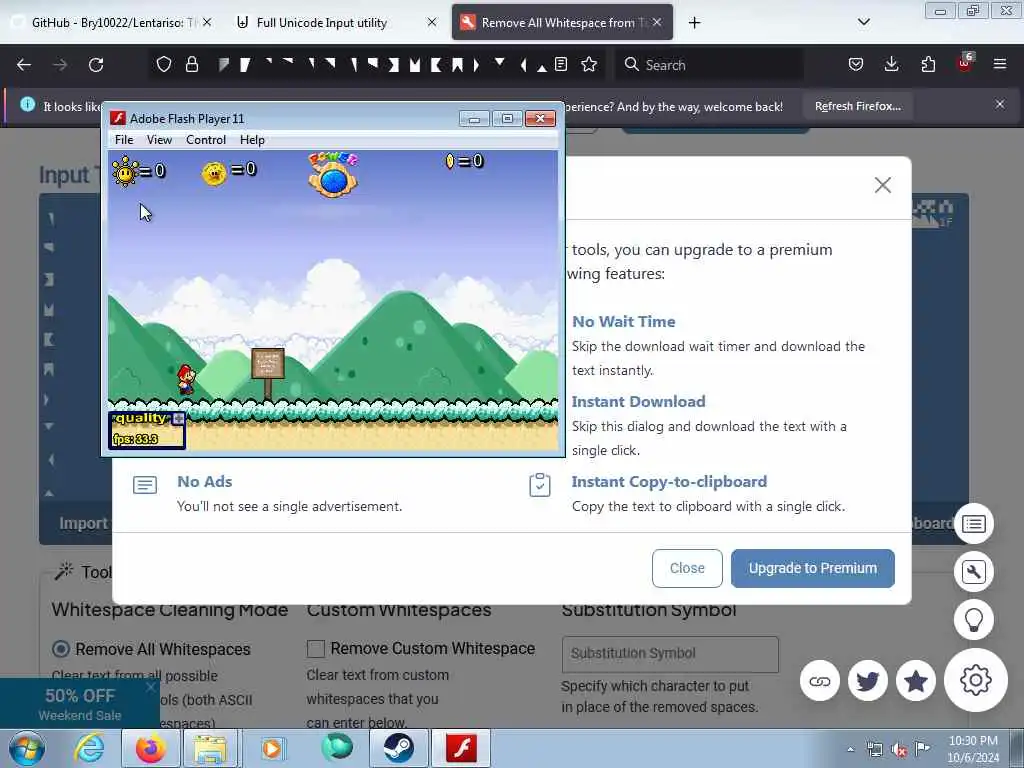Click the quality plus button in game
This screenshot has height=768, width=1024.
pyautogui.click(x=178, y=419)
